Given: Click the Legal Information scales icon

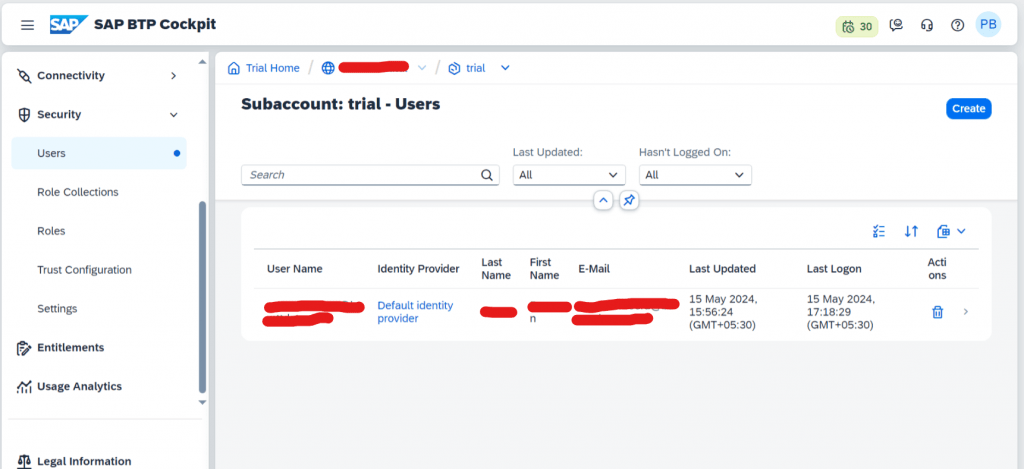Looking at the screenshot, I should tap(24, 462).
